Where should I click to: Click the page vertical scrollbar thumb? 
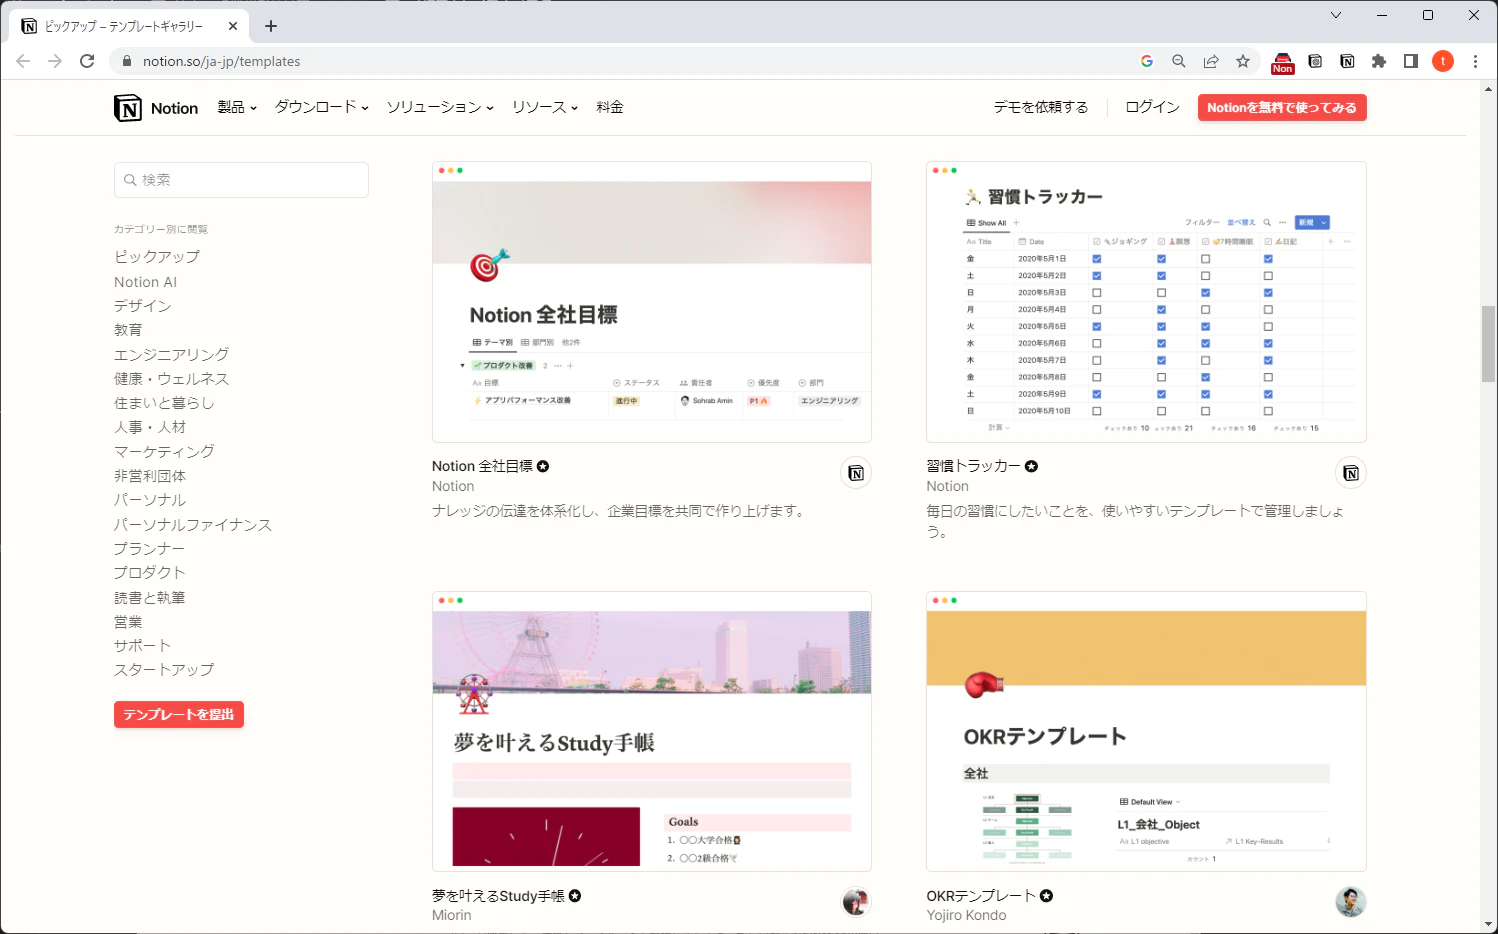(x=1488, y=344)
